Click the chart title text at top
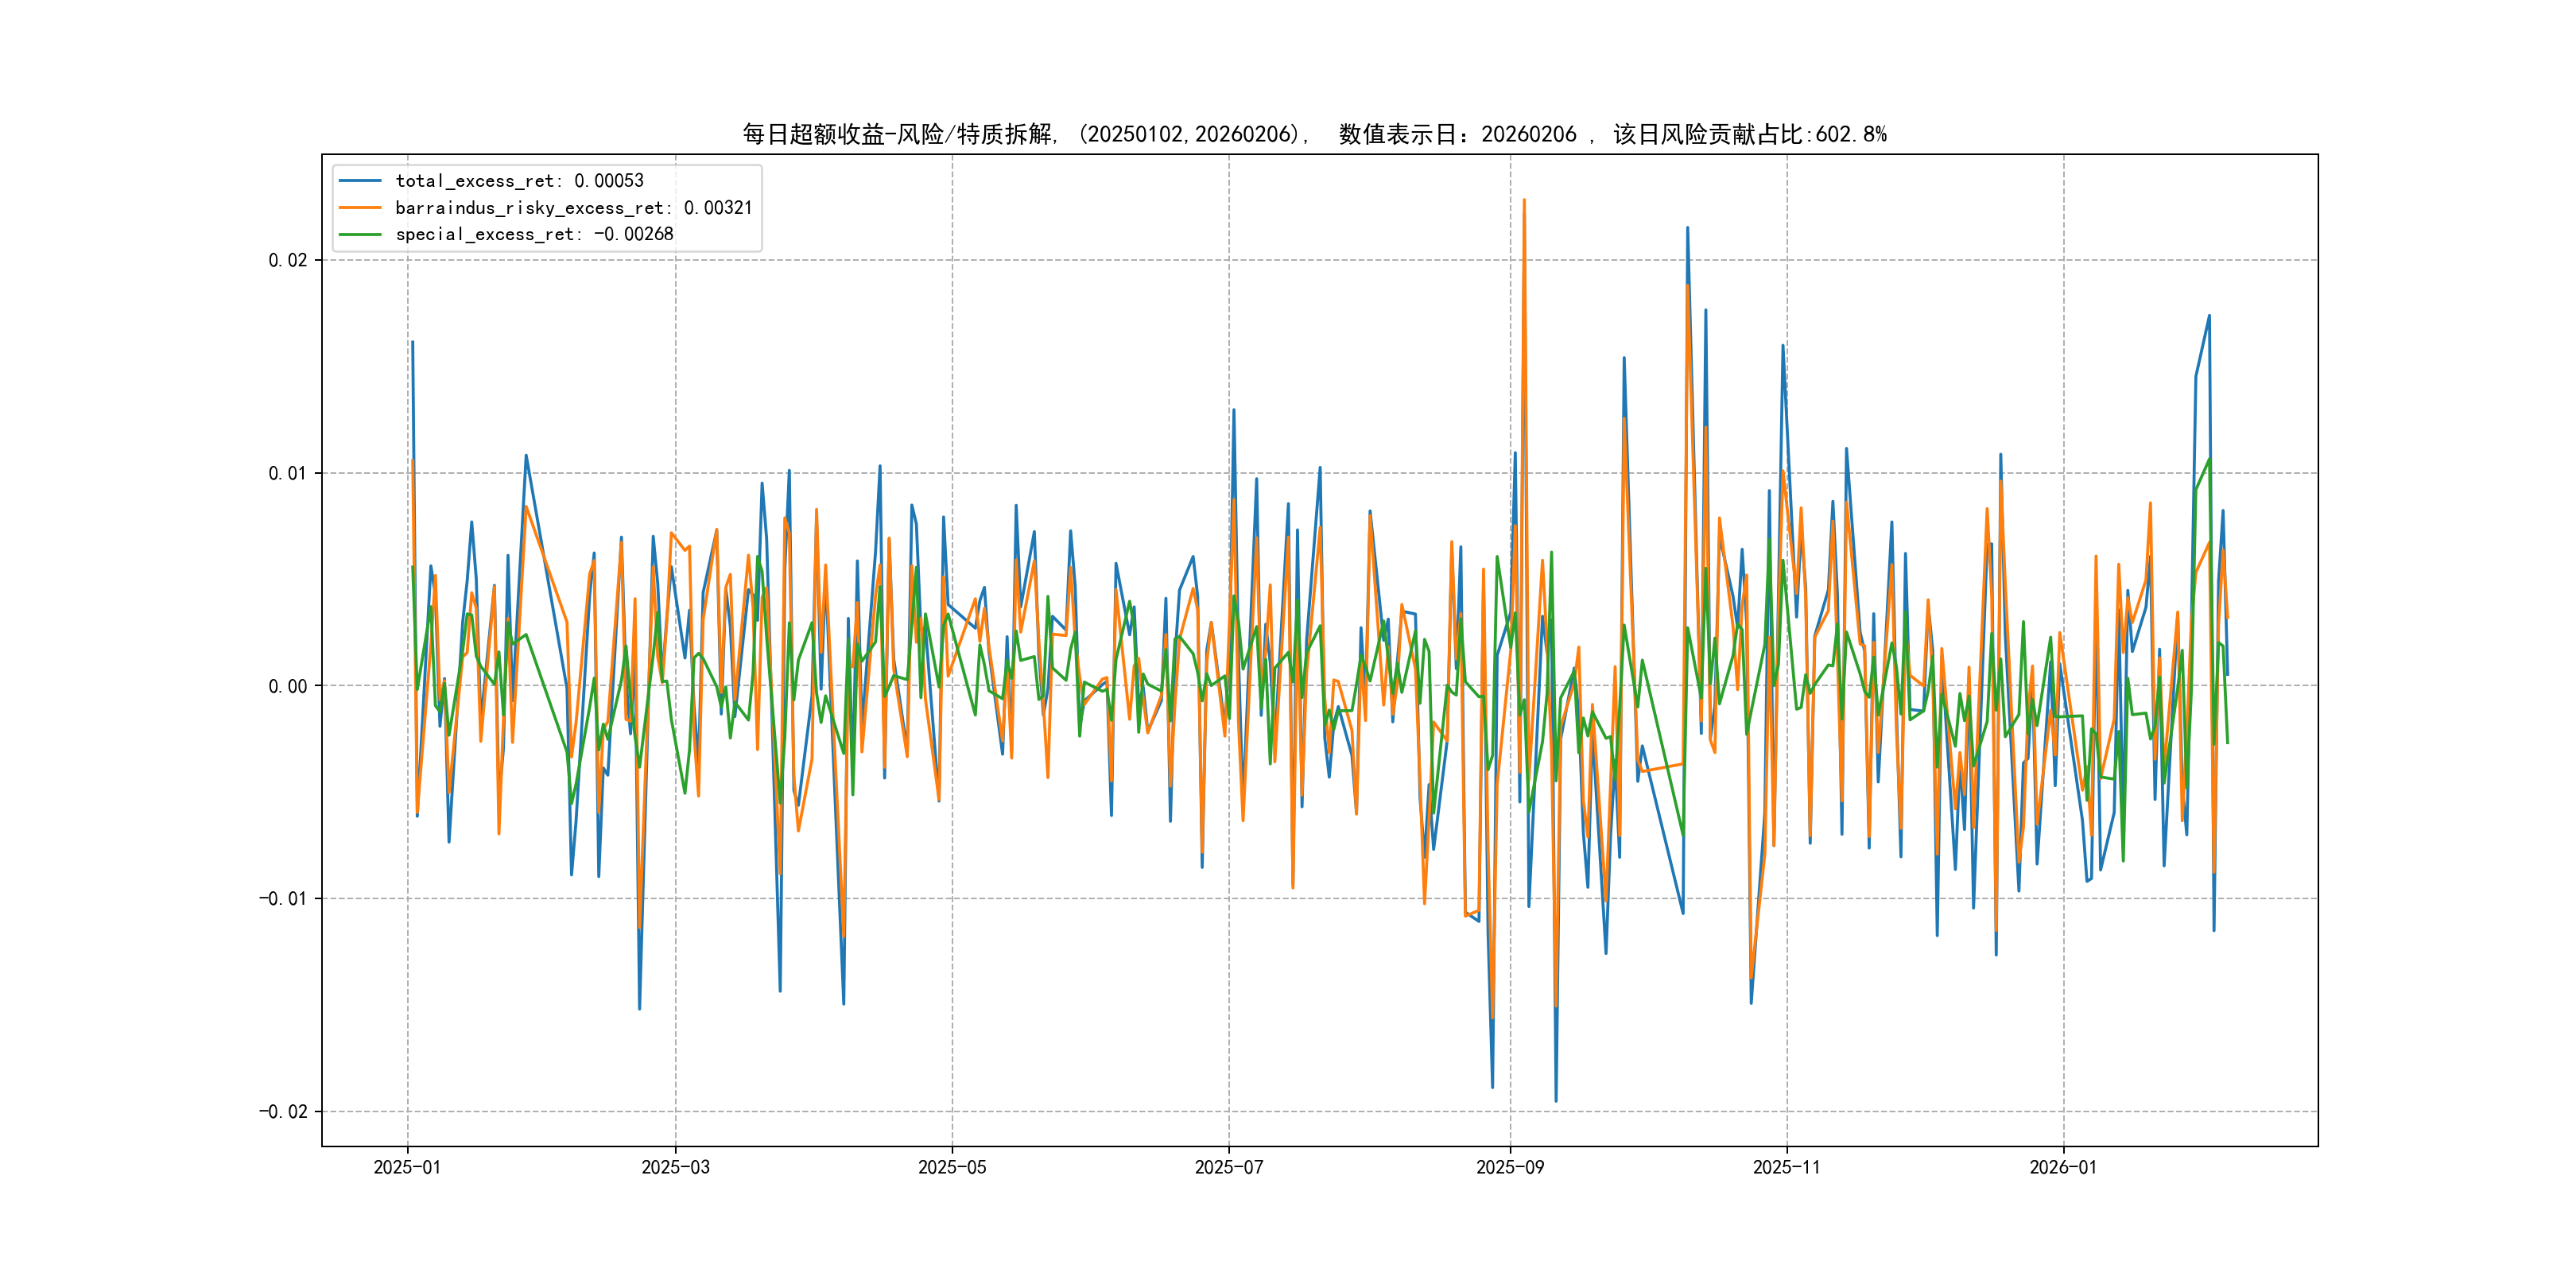Image resolution: width=2576 pixels, height=1288 pixels. pos(1314,134)
